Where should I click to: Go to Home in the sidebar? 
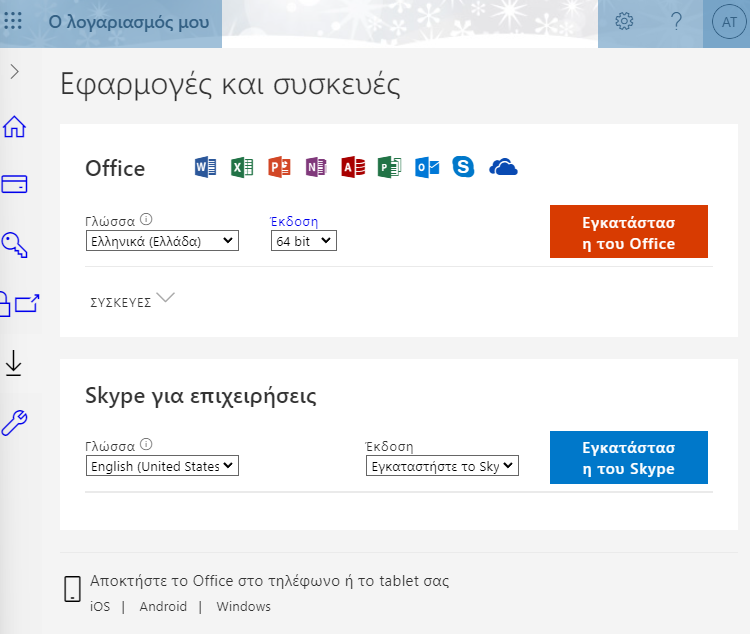15,127
